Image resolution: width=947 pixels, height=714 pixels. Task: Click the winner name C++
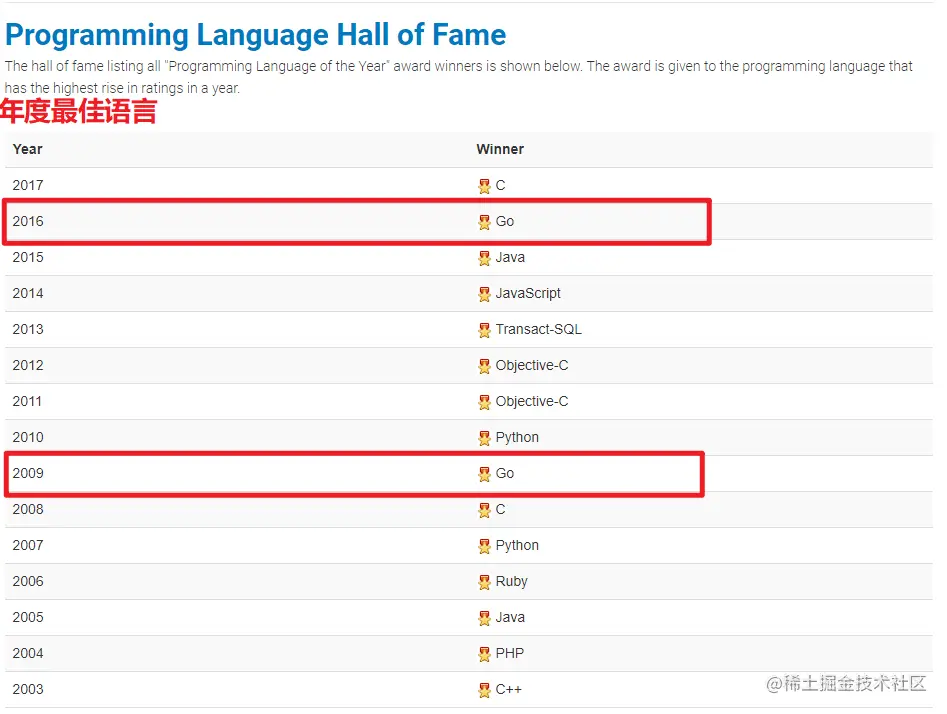point(509,689)
